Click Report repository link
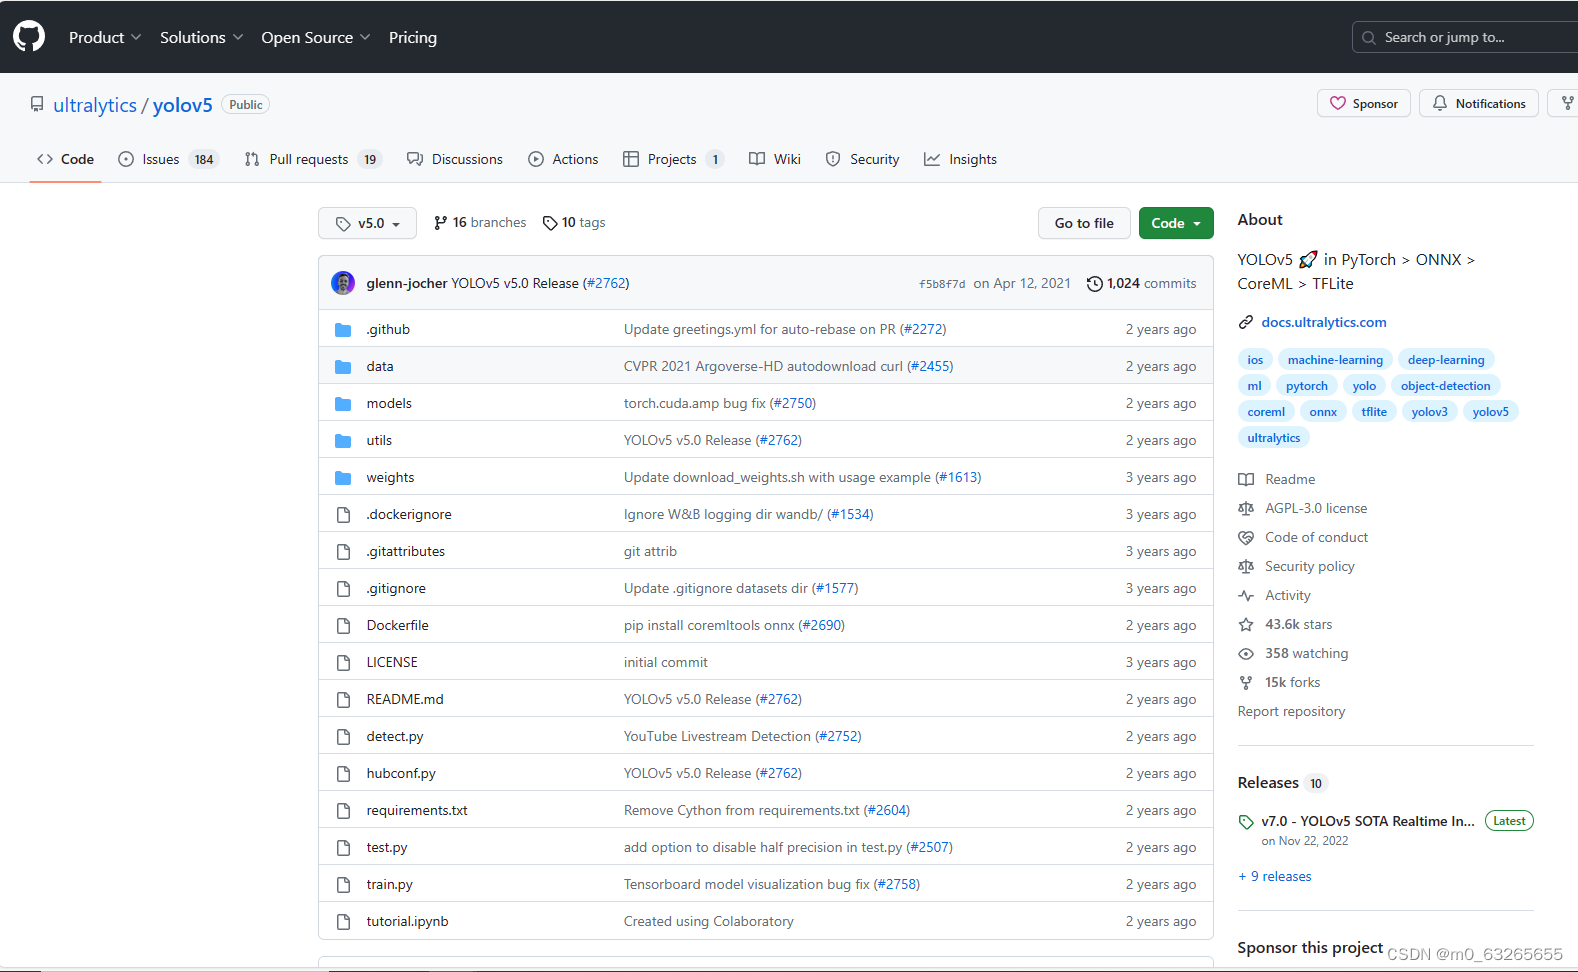 (x=1291, y=712)
